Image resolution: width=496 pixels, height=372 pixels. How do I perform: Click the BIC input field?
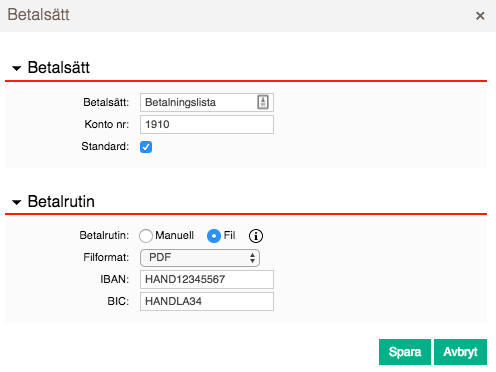click(x=207, y=301)
